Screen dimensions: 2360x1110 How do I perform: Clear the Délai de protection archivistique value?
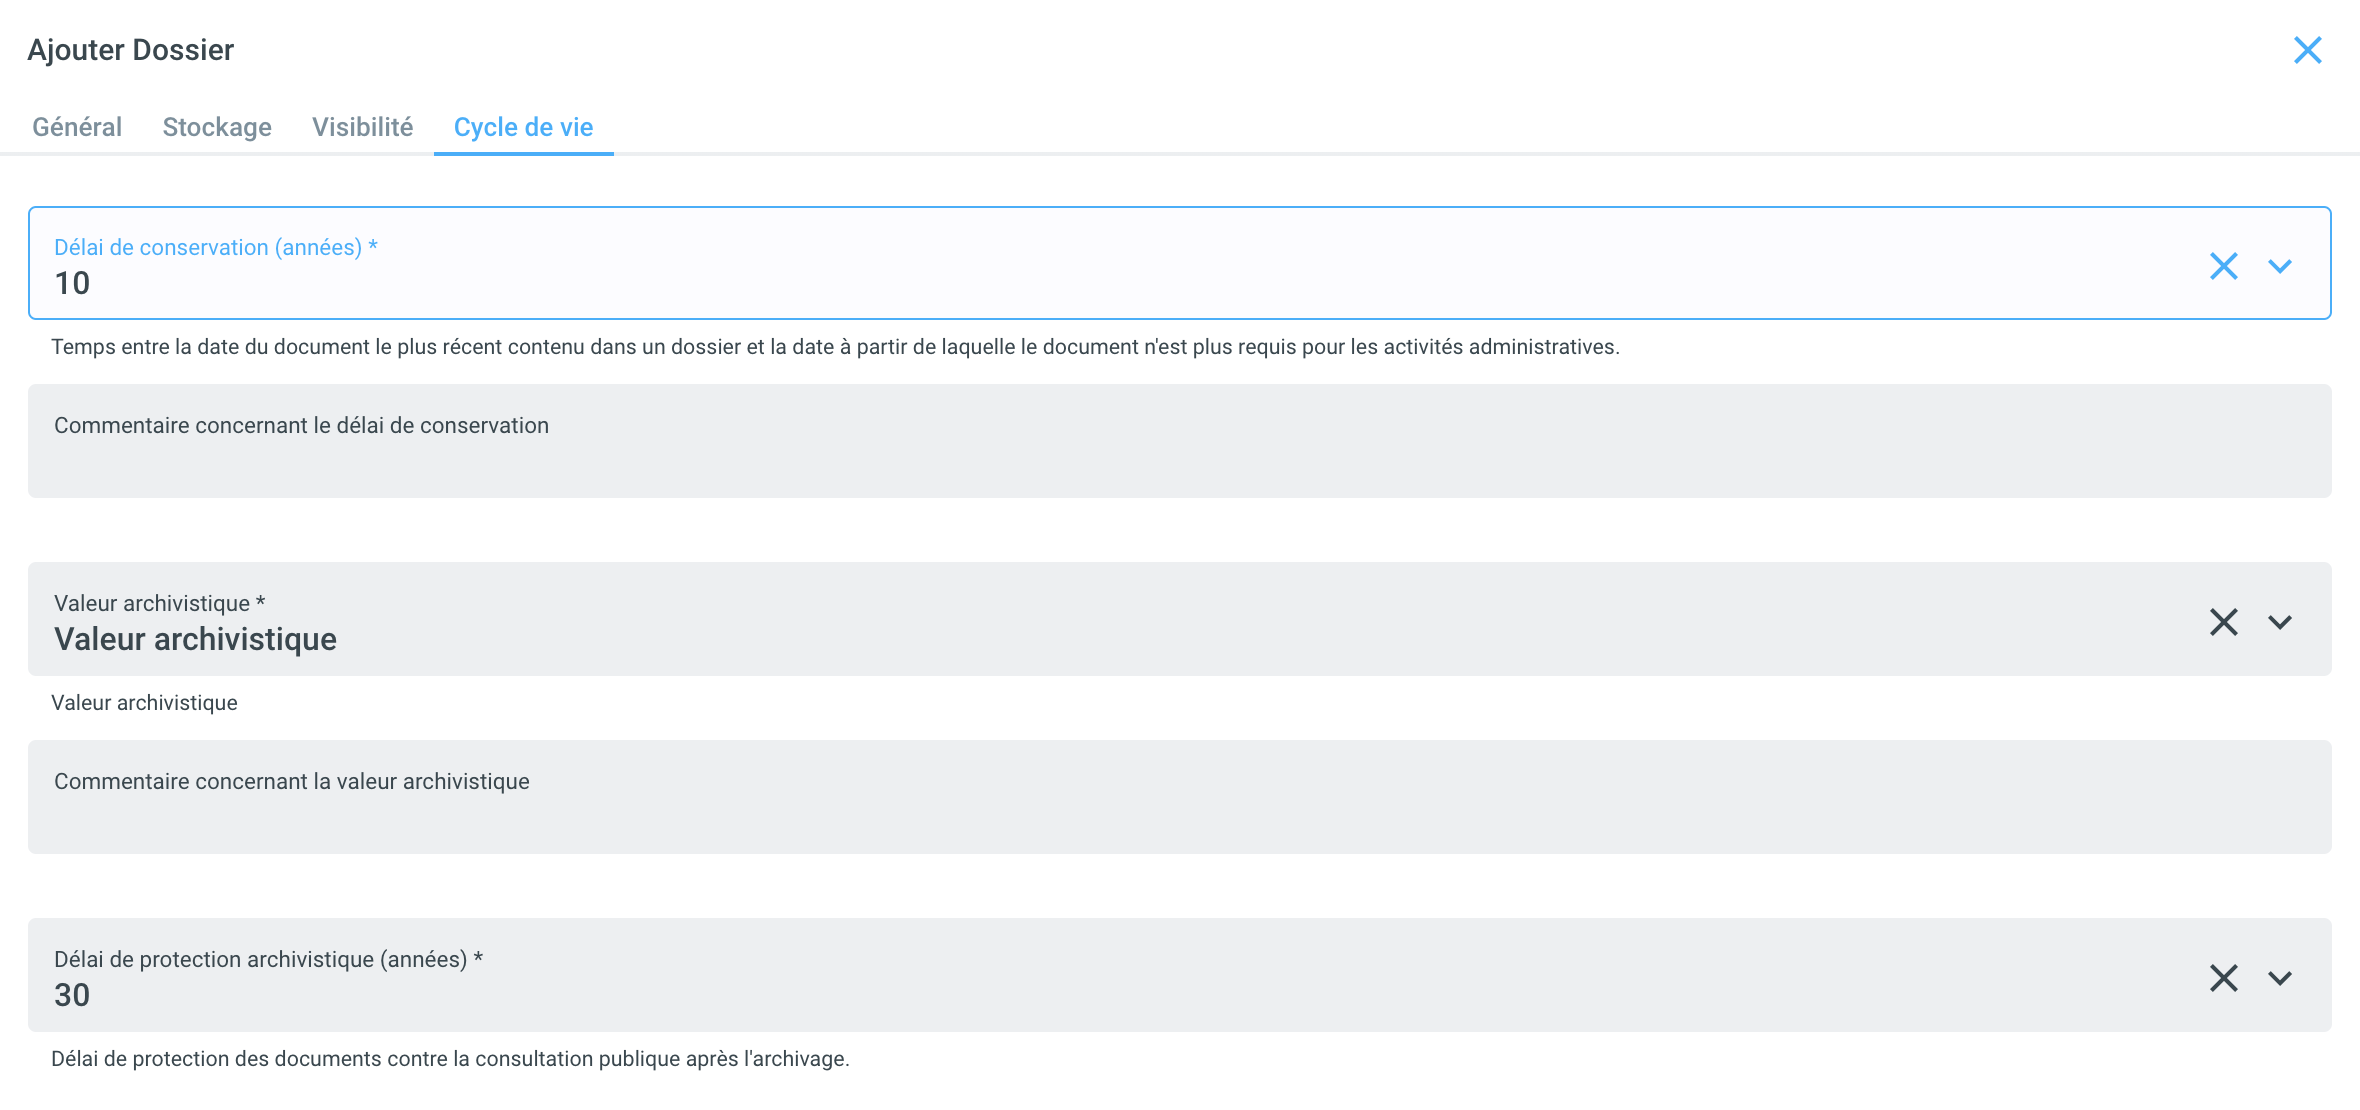[x=2223, y=978]
